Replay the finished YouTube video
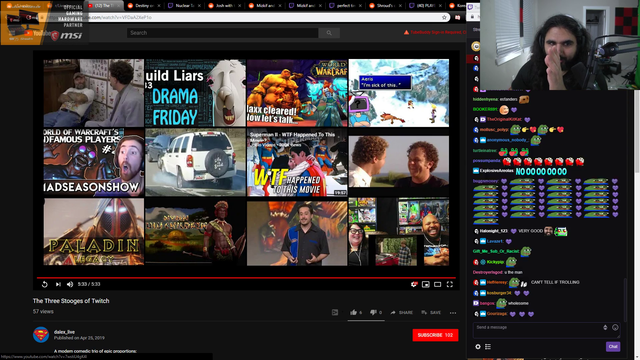Viewport: 640px width, 360px height. [x=45, y=284]
